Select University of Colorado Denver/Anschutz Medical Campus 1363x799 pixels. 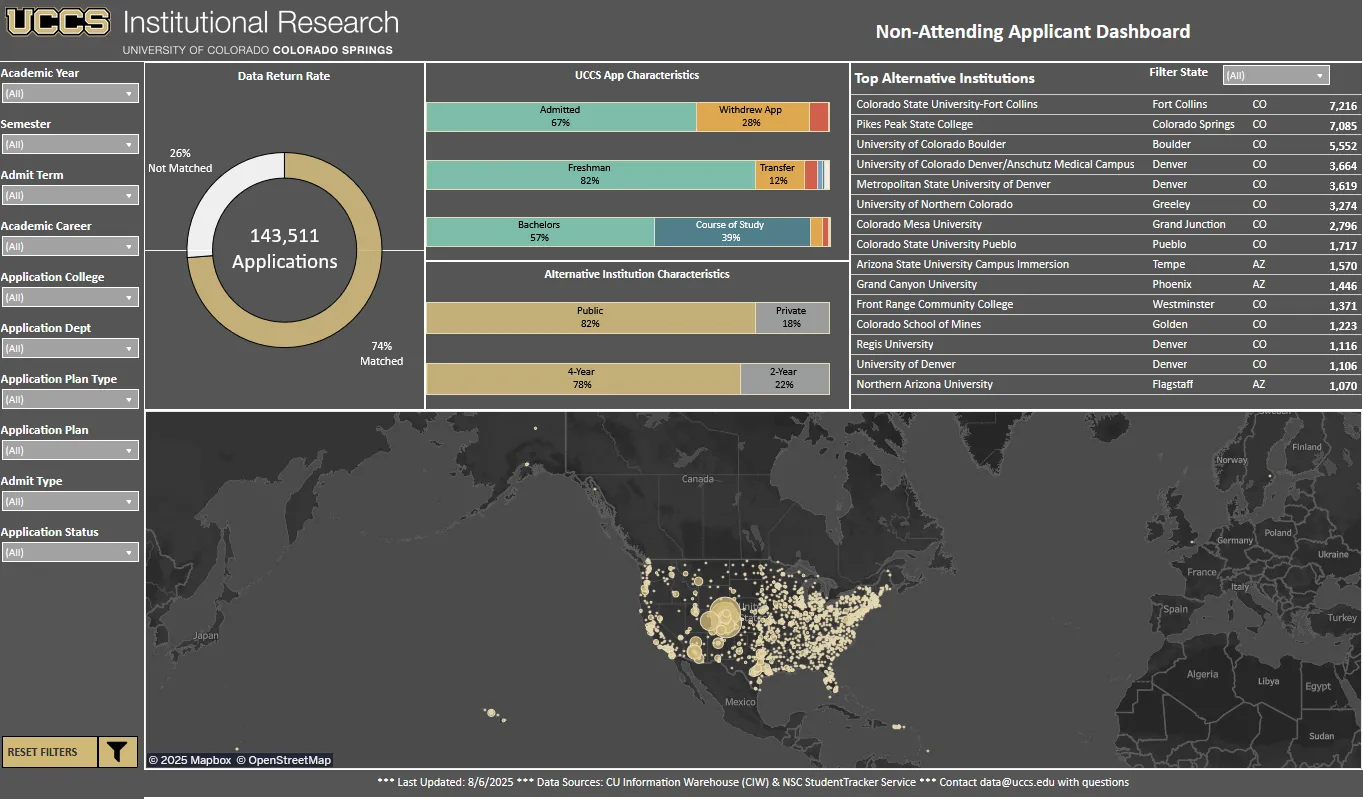(1106, 165)
